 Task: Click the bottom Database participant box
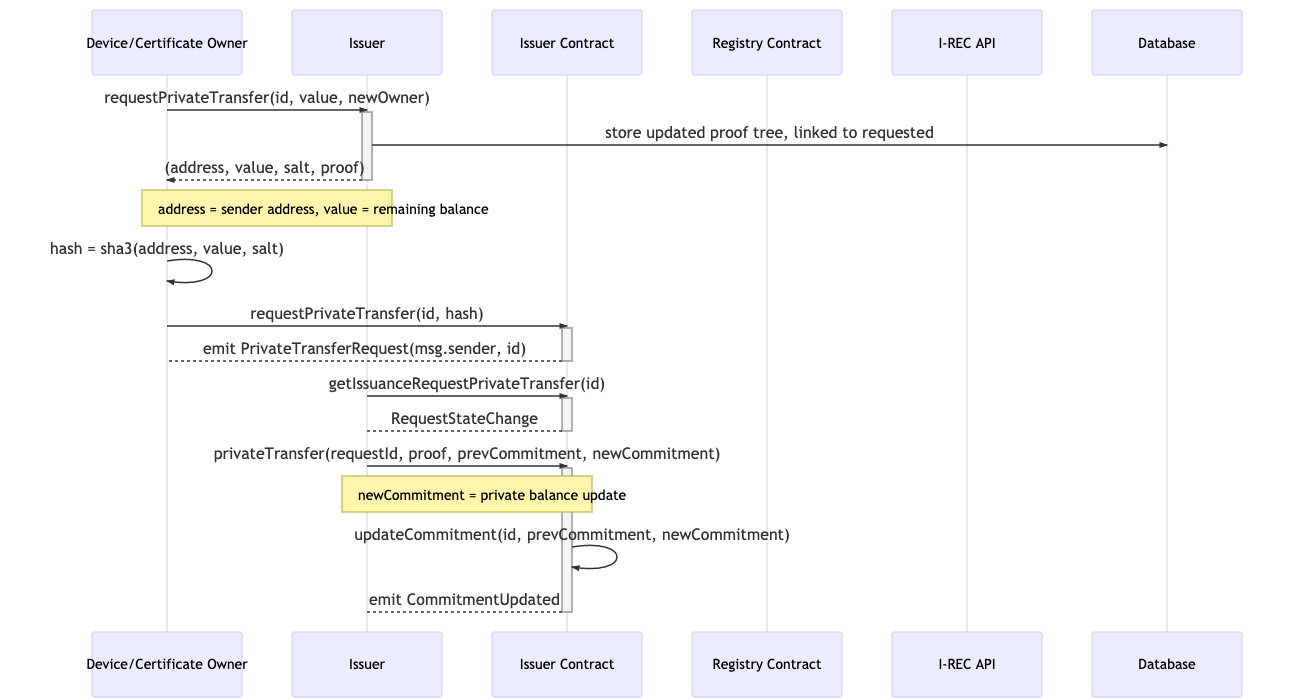click(1167, 664)
